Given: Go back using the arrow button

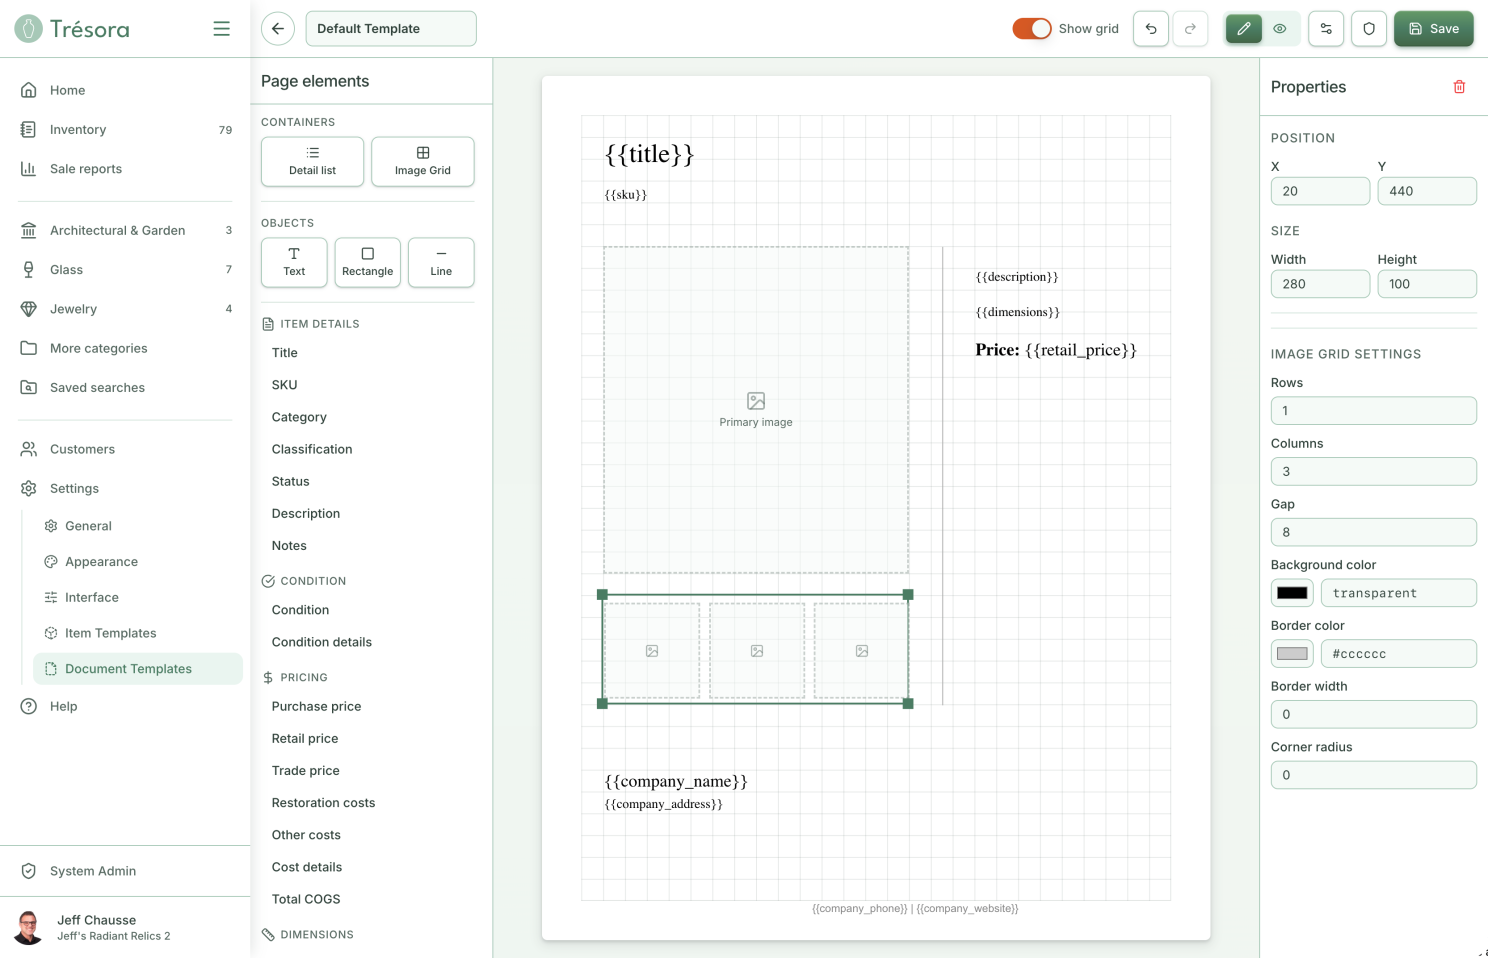Looking at the screenshot, I should tap(278, 29).
